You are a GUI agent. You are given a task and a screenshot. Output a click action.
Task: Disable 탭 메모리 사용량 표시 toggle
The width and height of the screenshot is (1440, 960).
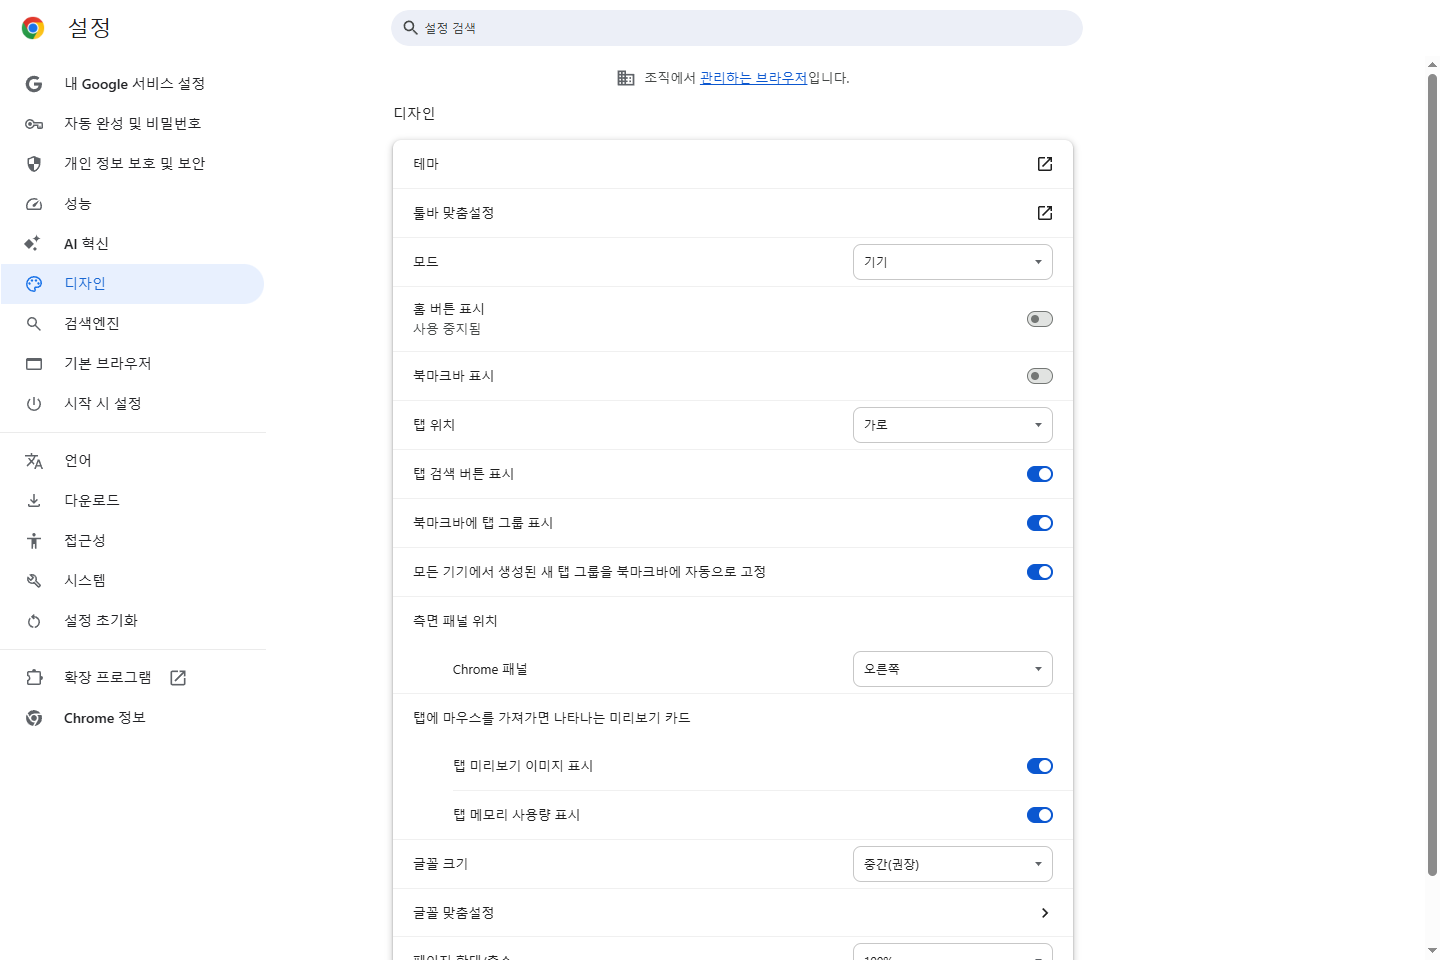coord(1040,815)
